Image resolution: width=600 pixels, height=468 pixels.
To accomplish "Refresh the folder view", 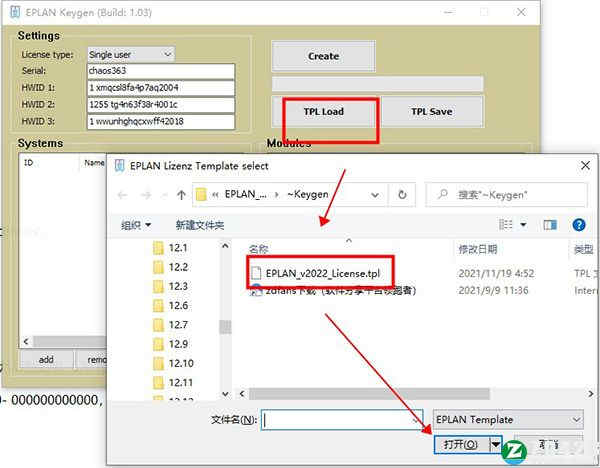I will pos(402,195).
